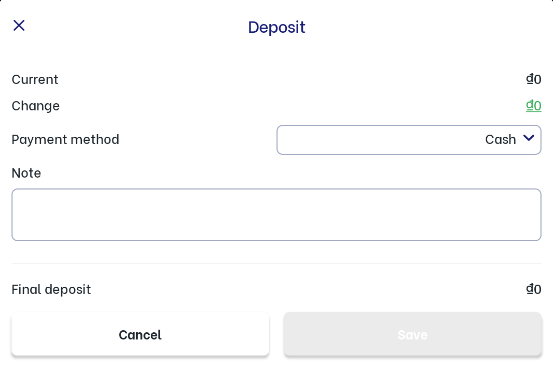553x370 pixels.
Task: Click the bottom edge of the Note field
Action: [x=276, y=240]
